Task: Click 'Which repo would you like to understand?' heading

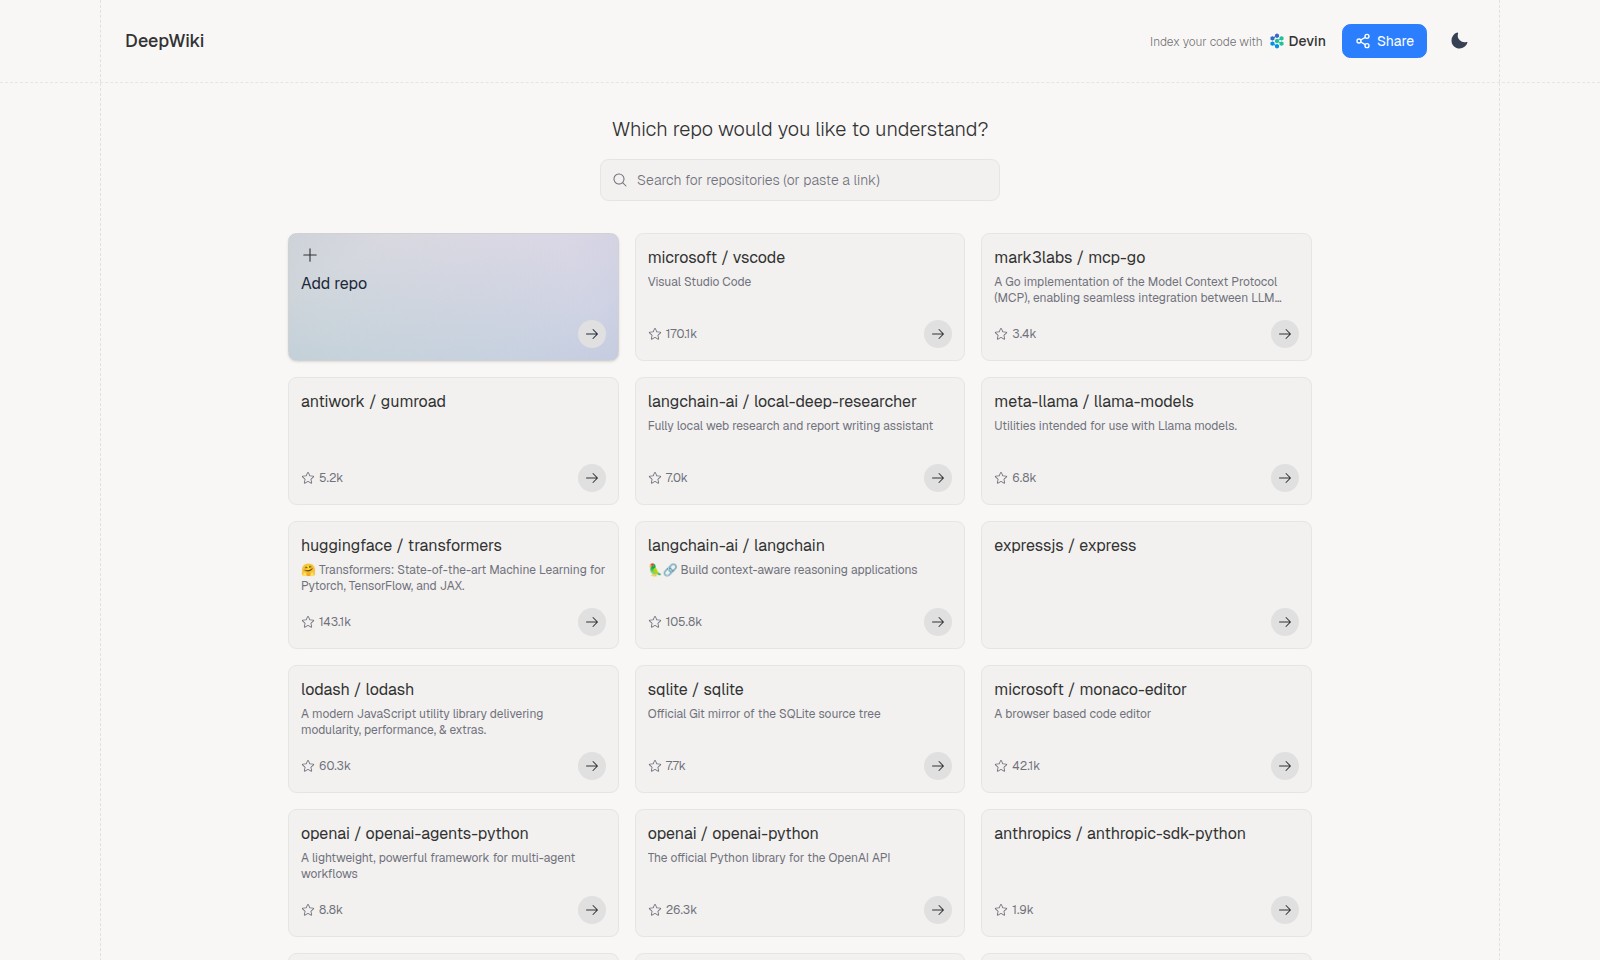Action: (800, 129)
